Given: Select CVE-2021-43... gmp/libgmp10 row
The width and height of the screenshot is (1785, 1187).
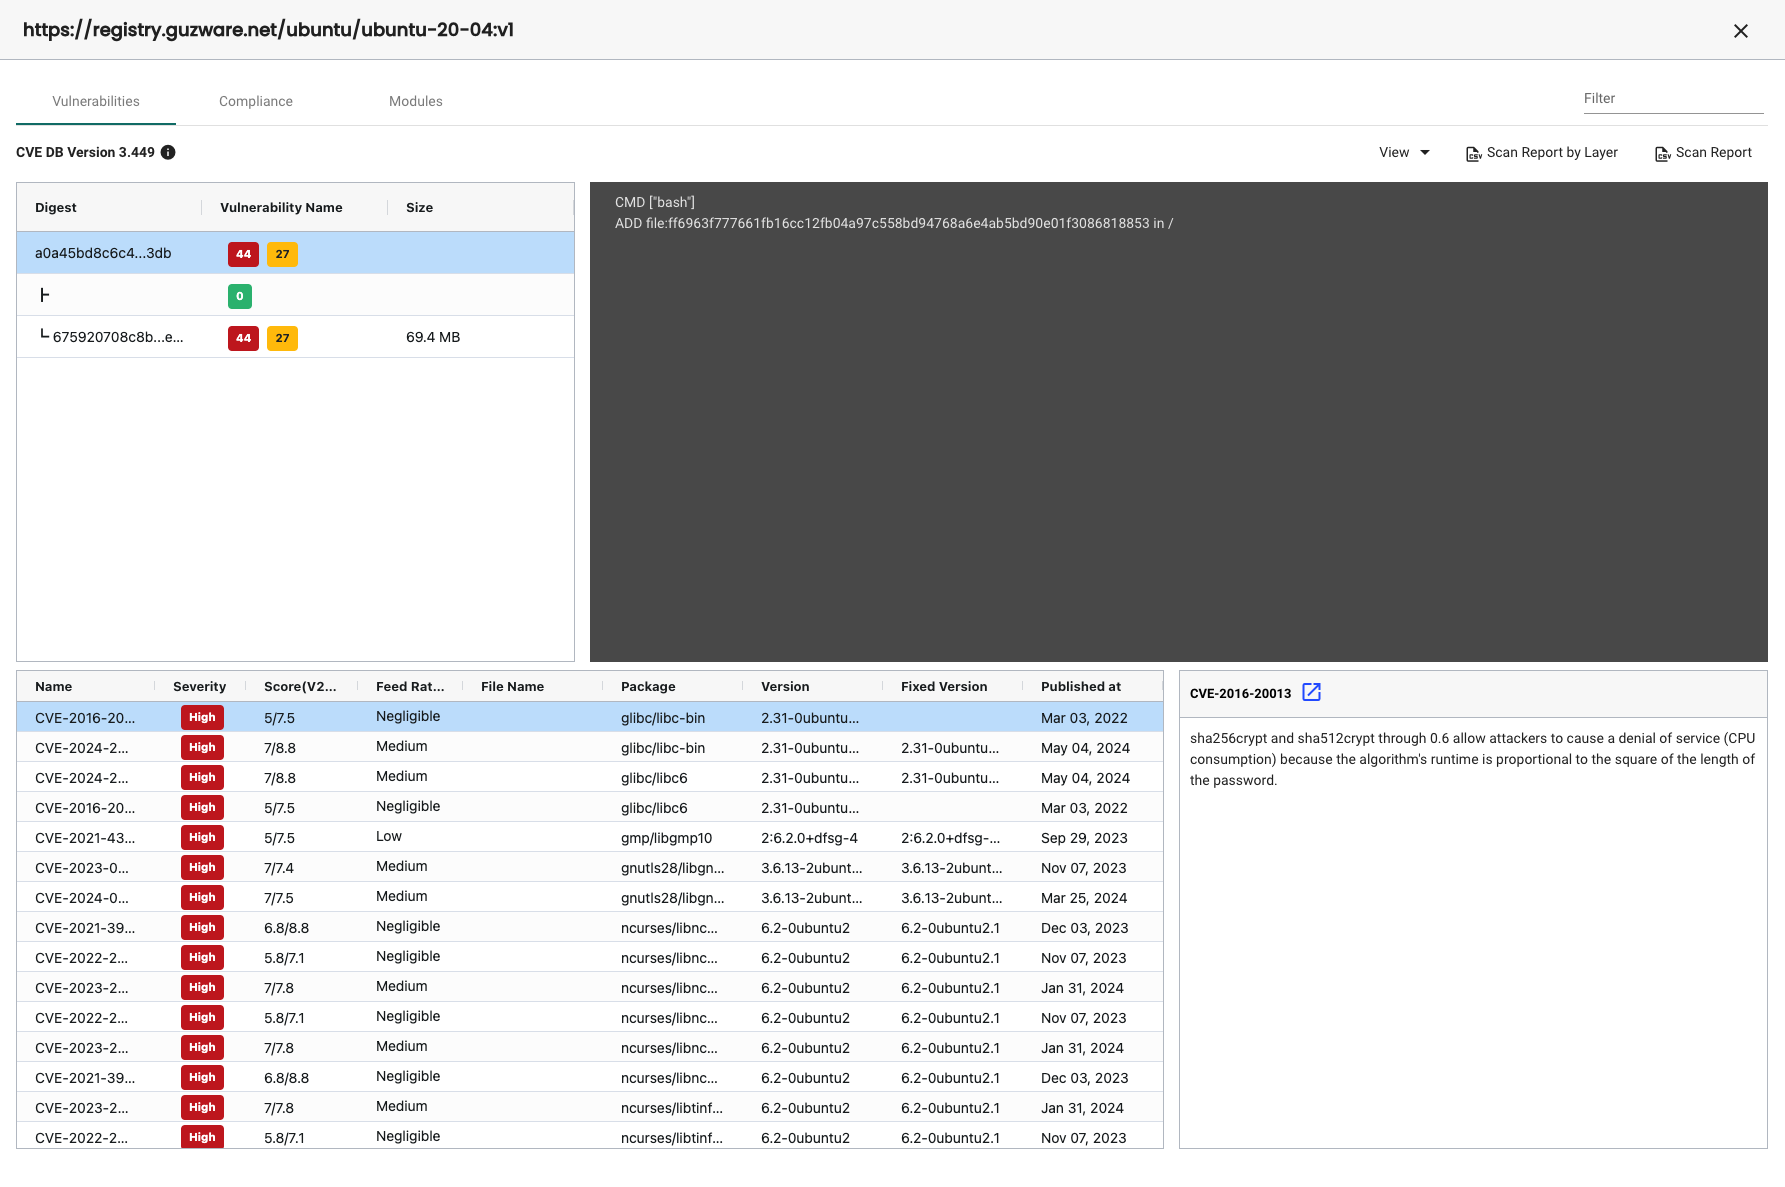Looking at the screenshot, I should pos(590,837).
